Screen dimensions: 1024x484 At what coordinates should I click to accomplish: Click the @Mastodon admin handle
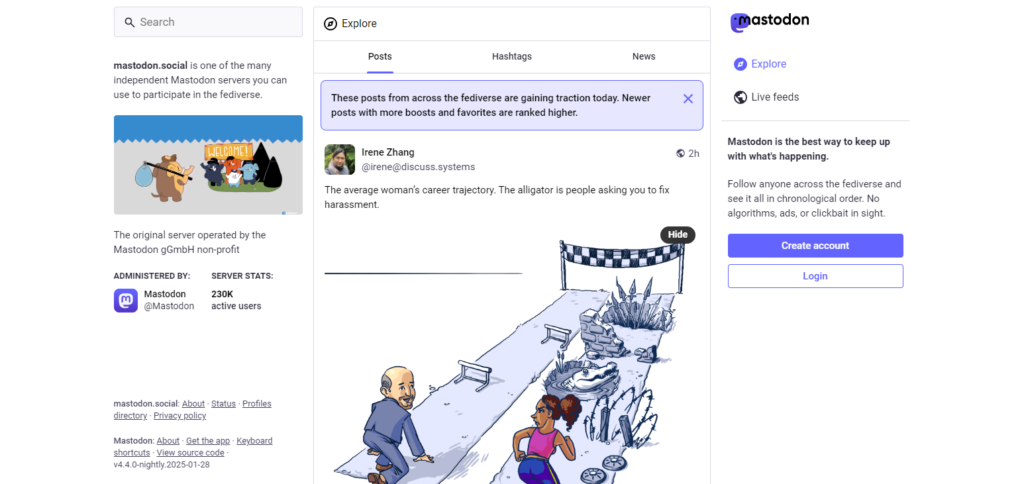(x=169, y=306)
